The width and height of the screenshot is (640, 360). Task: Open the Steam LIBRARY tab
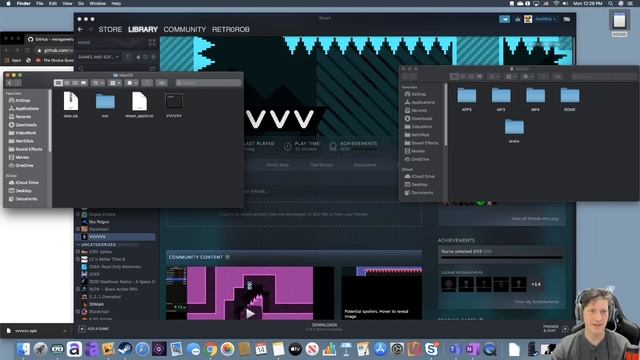(143, 29)
